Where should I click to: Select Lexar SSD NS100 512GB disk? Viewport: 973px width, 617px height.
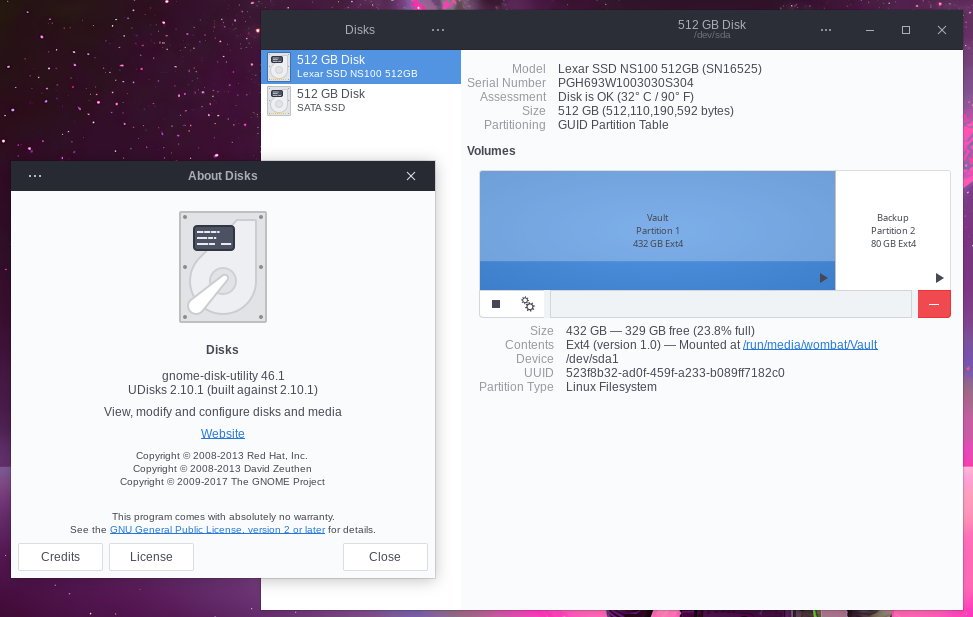point(361,66)
